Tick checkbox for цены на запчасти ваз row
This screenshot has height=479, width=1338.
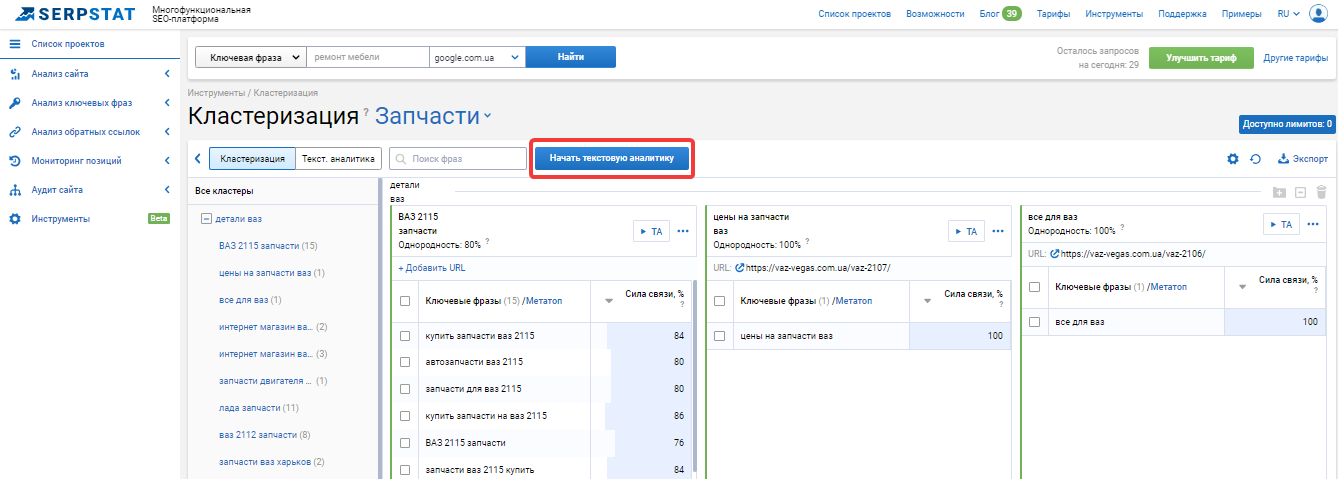720,336
